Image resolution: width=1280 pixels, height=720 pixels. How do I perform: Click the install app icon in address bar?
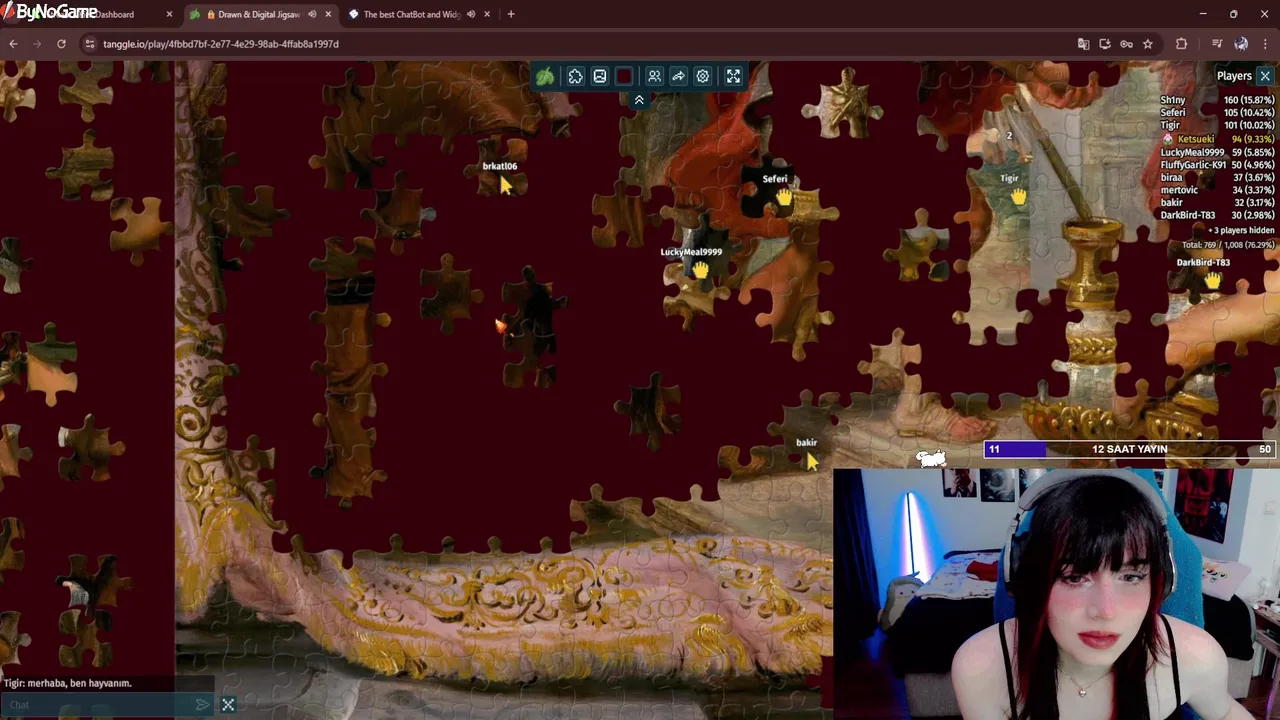click(1105, 44)
